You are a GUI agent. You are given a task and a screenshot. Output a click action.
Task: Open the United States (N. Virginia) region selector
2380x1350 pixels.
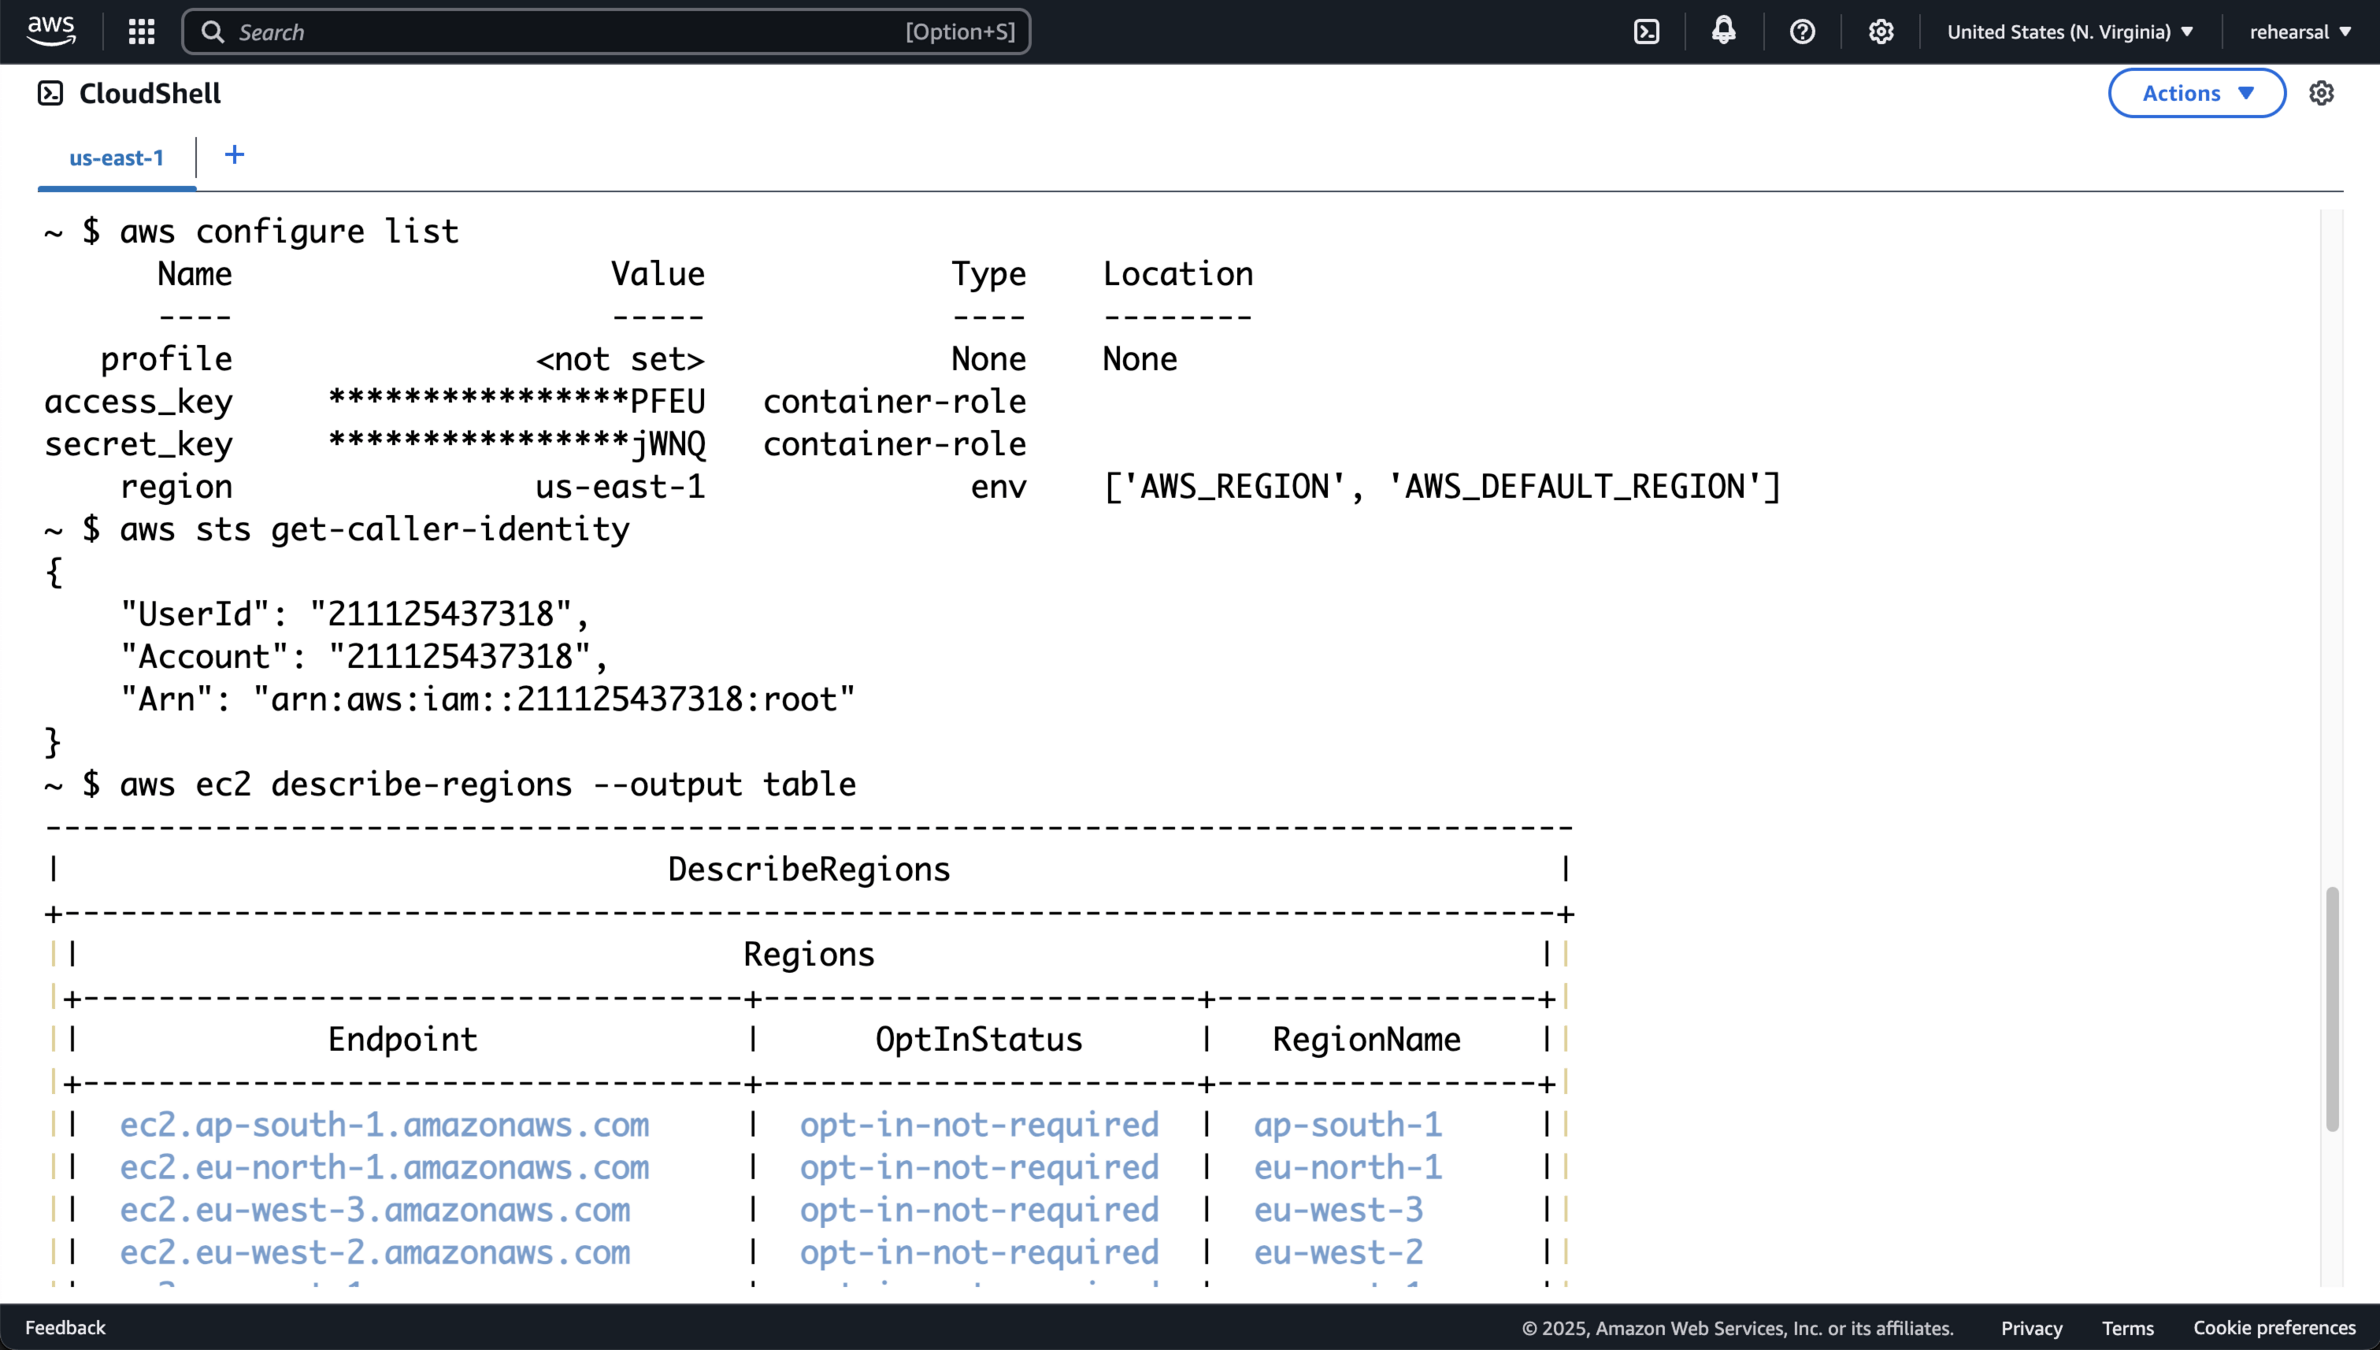click(2069, 32)
